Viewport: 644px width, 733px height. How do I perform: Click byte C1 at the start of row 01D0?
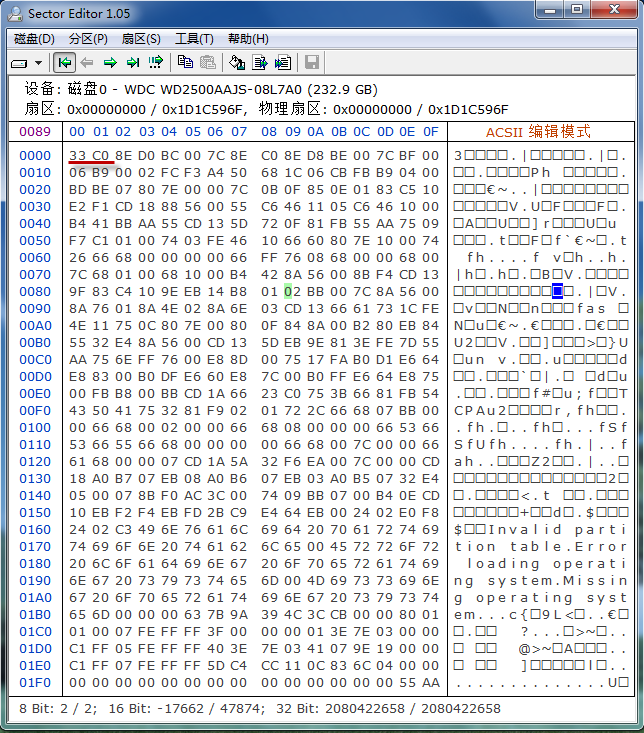pyautogui.click(x=77, y=649)
